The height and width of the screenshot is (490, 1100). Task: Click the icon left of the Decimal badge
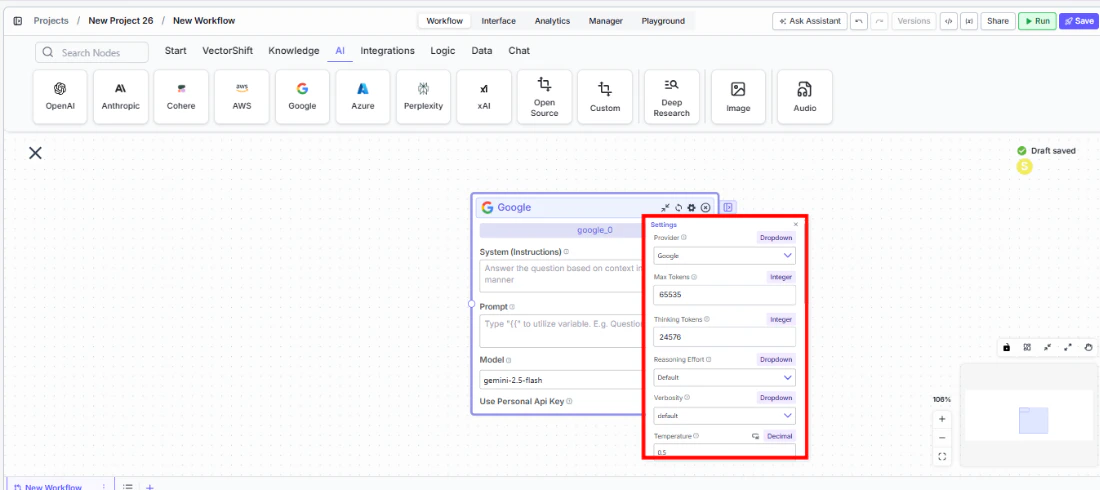point(756,436)
